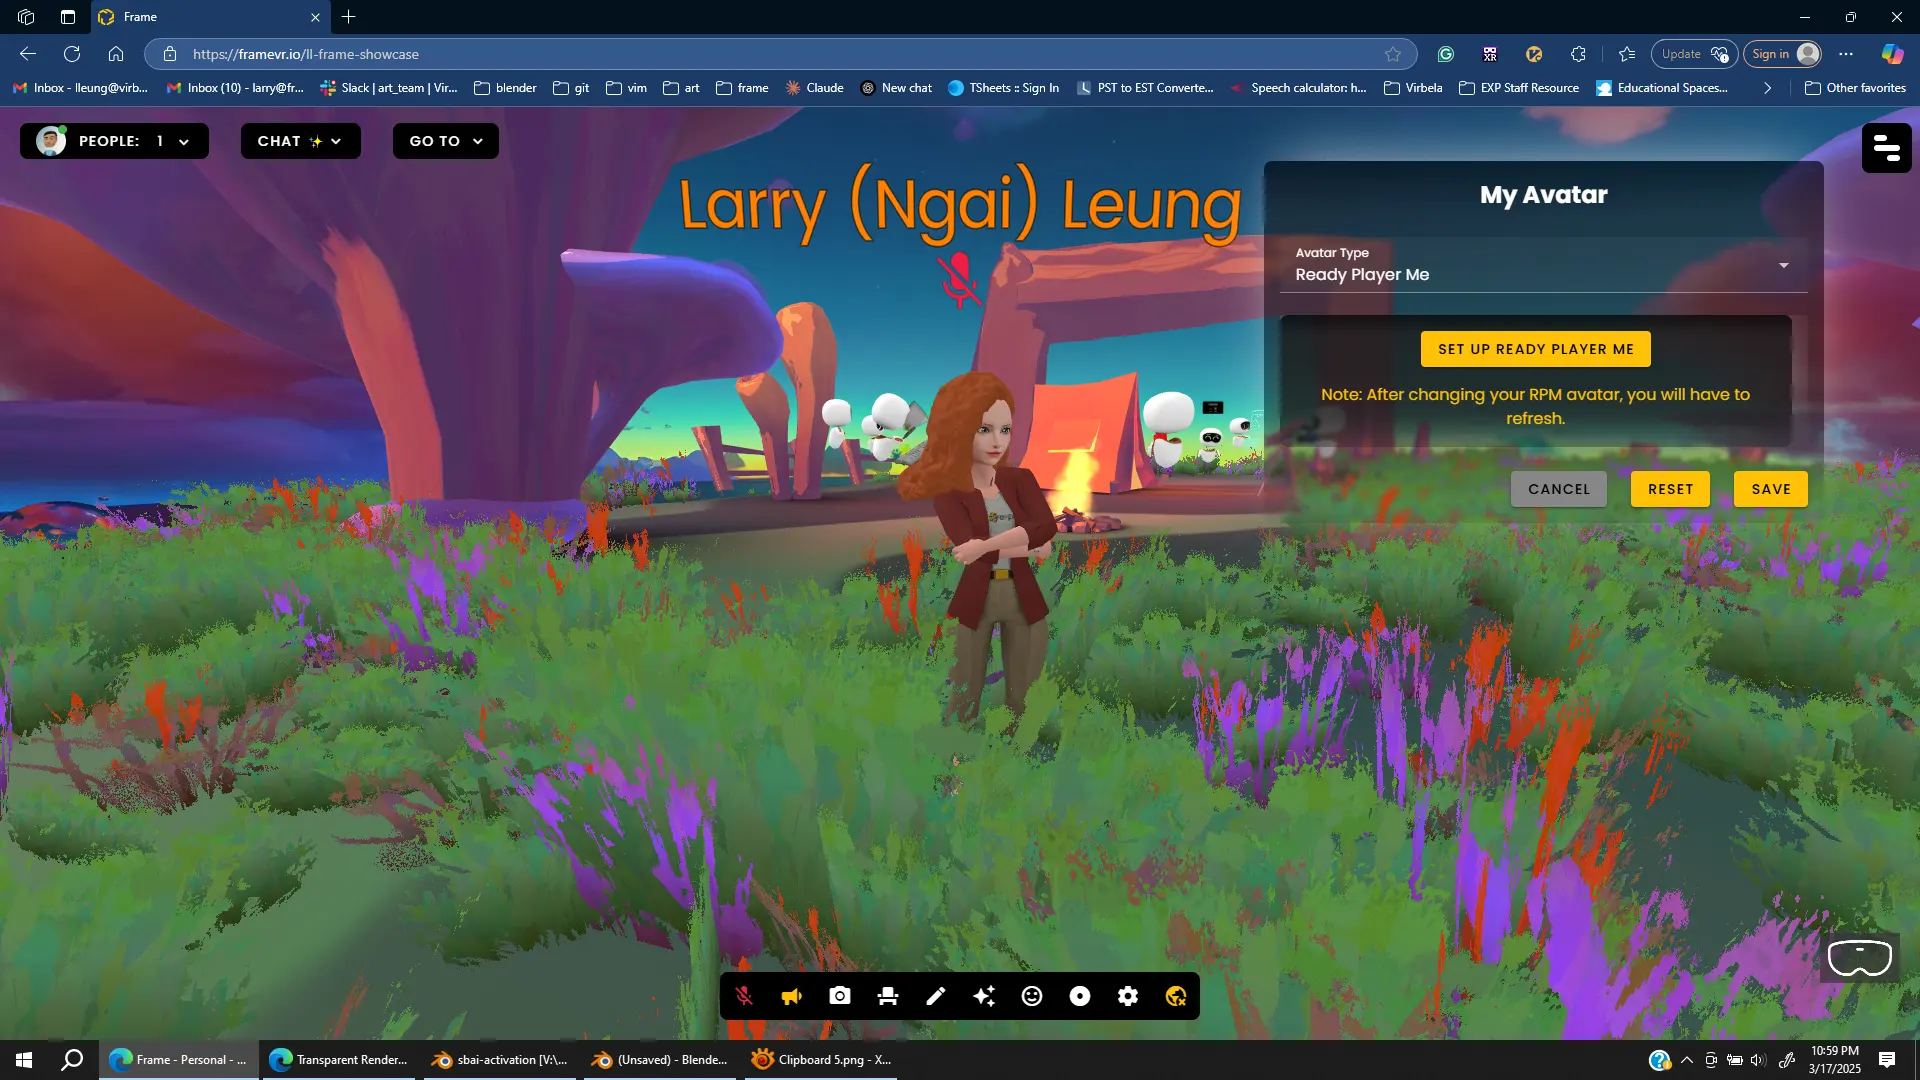
Task: Open the top-right sidebar menu icon
Action: click(x=1886, y=148)
